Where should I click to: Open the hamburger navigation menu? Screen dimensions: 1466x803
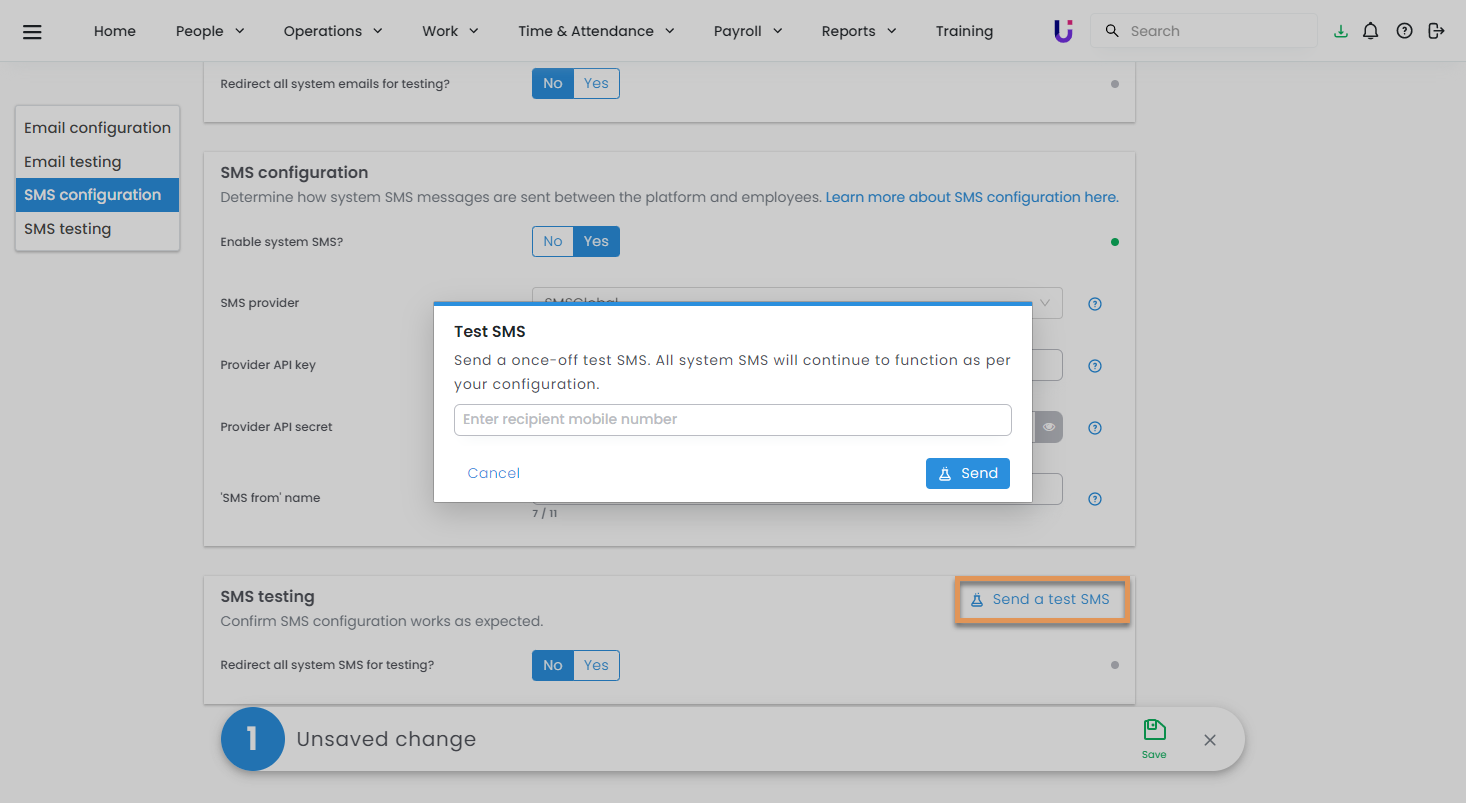[32, 32]
